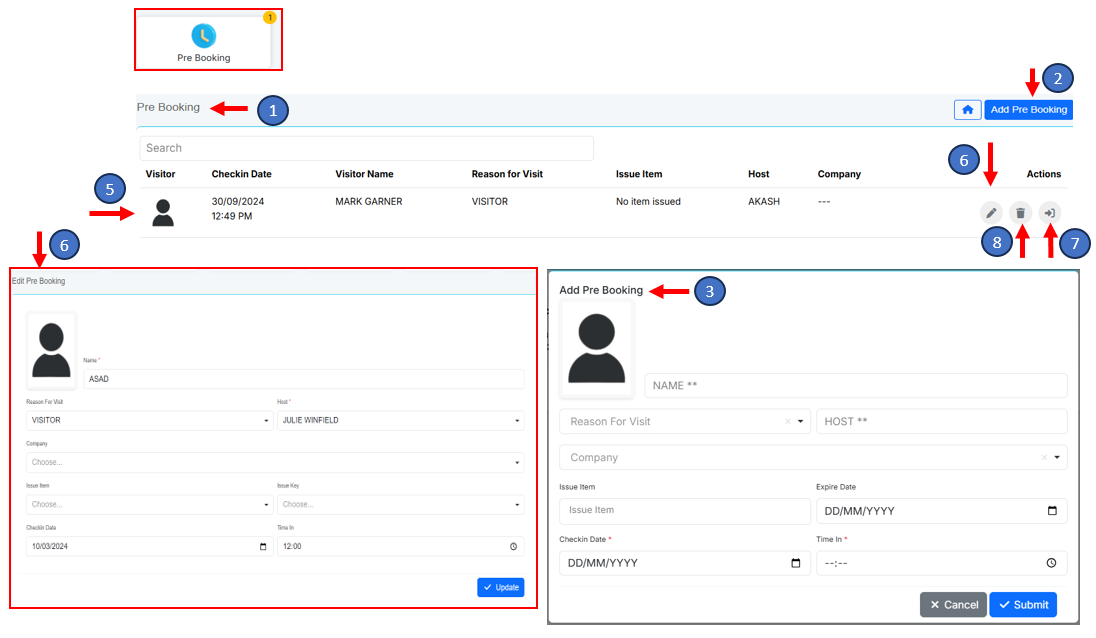Click the NAME input field in Add form
The height and width of the screenshot is (638, 1096).
855,386
